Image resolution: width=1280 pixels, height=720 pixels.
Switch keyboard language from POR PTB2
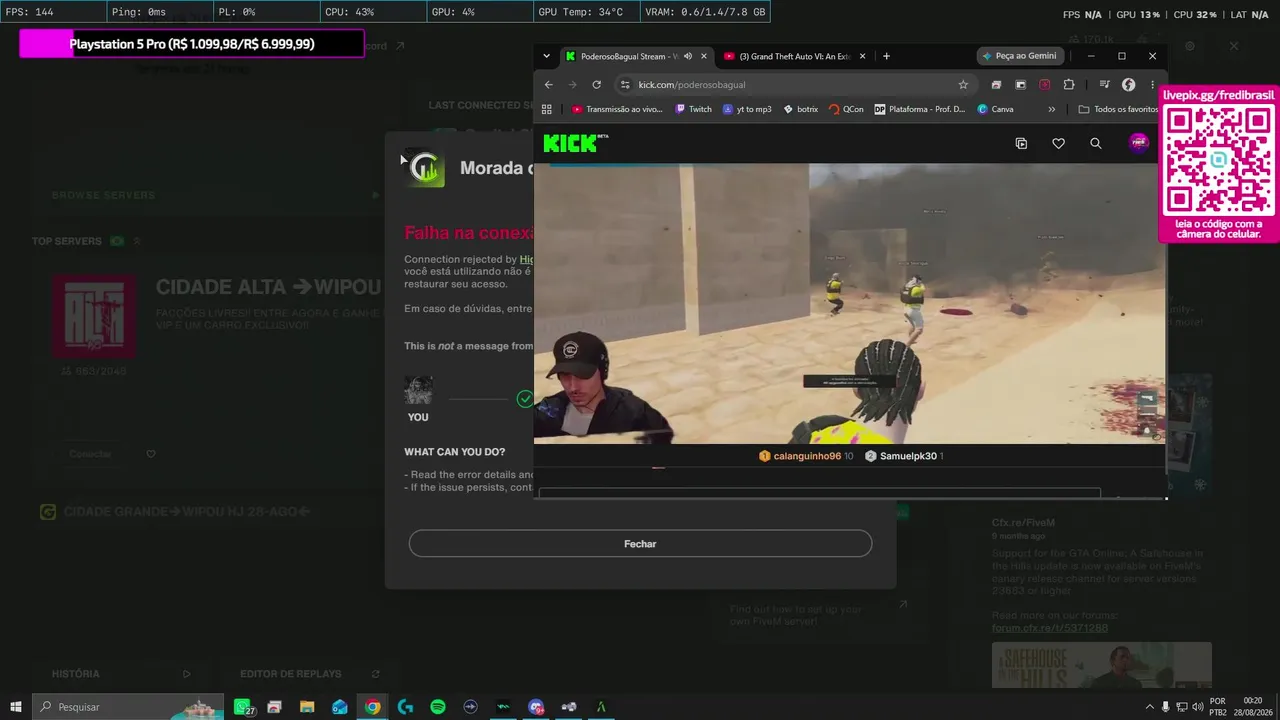[1218, 707]
